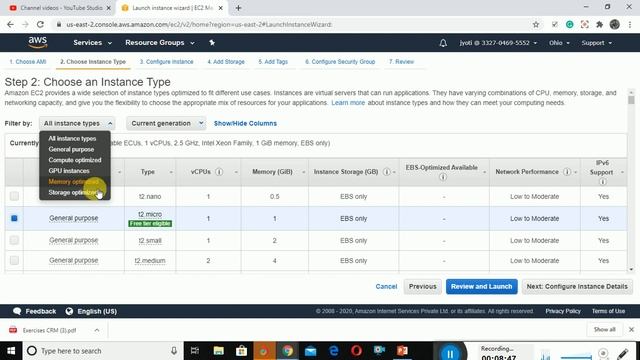The width and height of the screenshot is (640, 360).
Task: Click the microphone icon in search box
Action: [x=173, y=351]
